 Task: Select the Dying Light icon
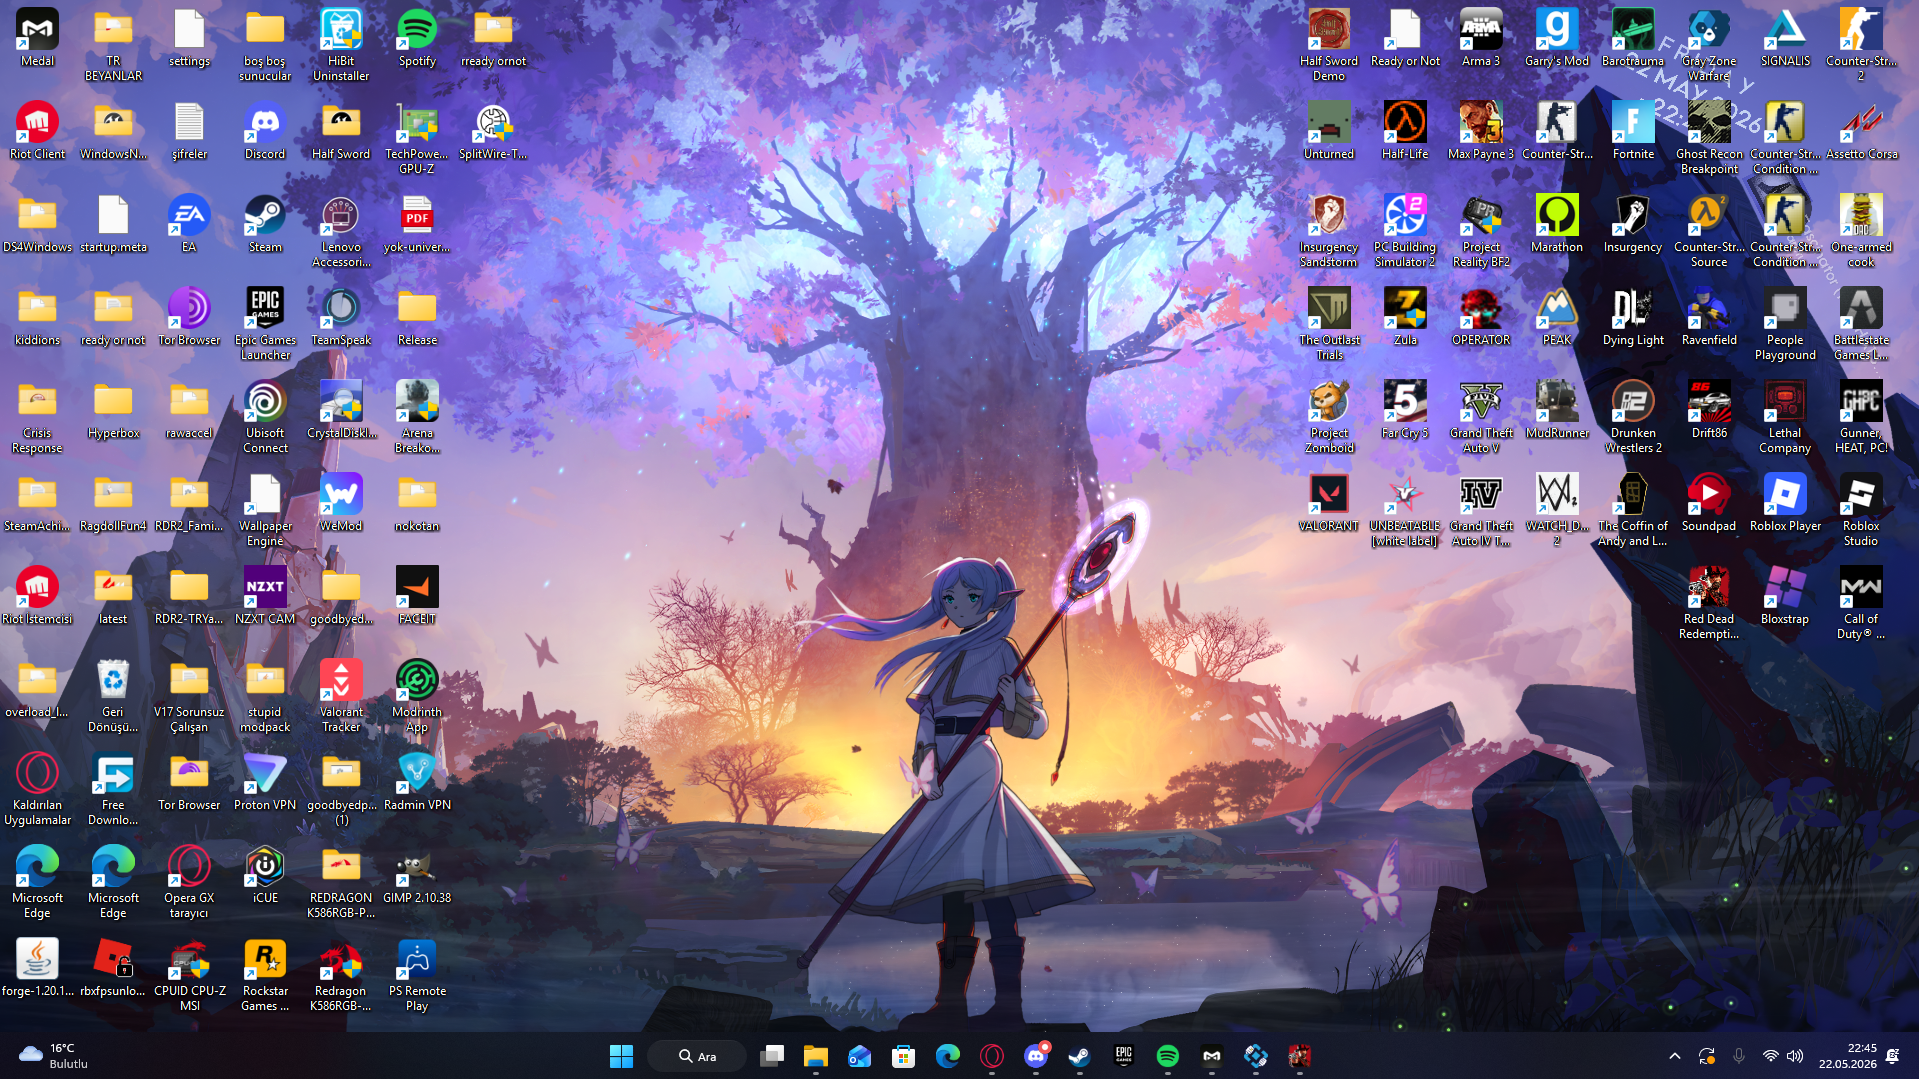click(x=1633, y=317)
